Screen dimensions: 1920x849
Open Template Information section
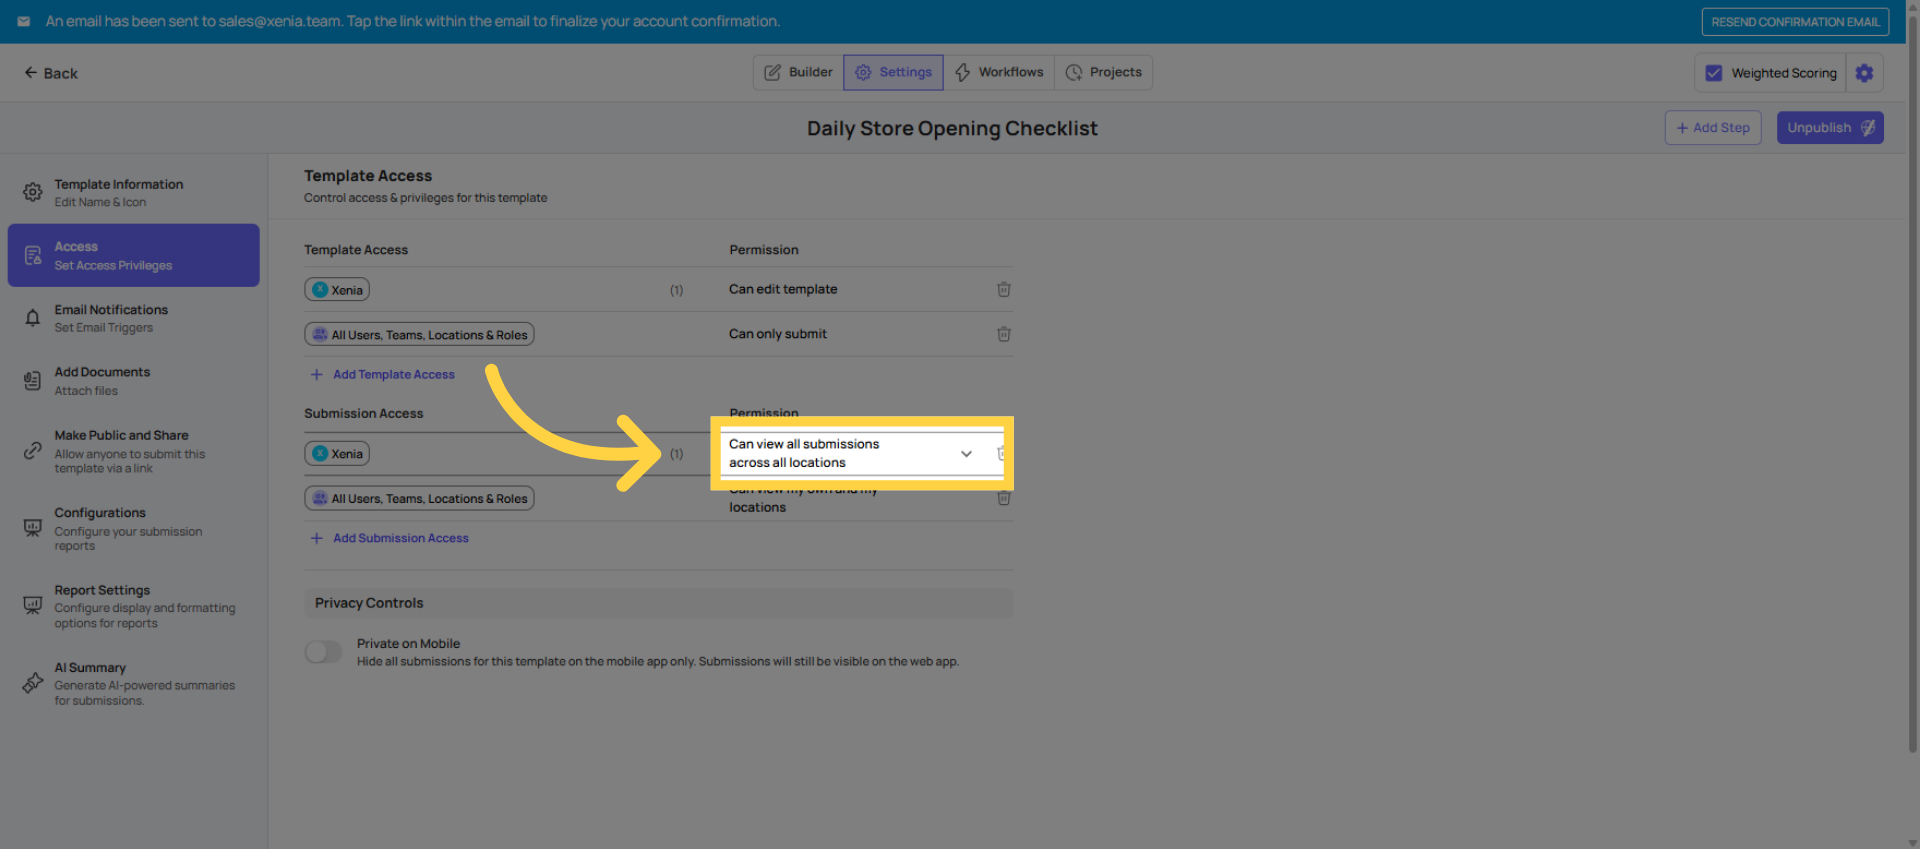click(134, 193)
